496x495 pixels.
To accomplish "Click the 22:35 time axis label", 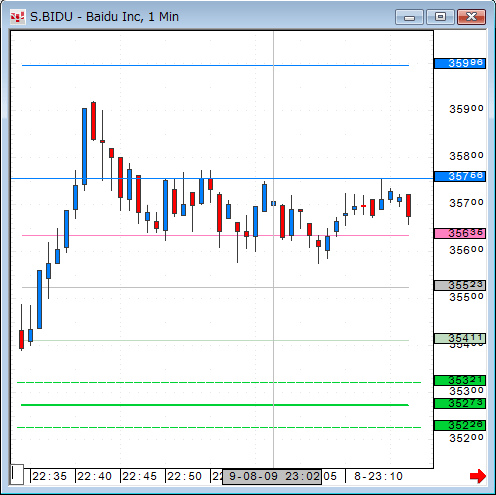I will 49,476.
